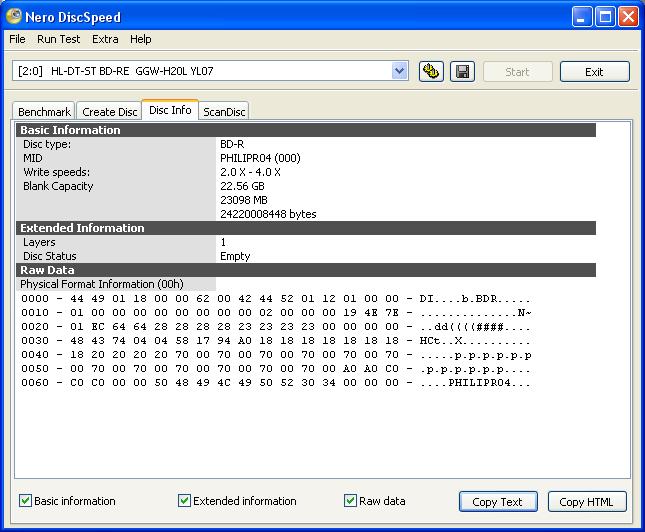Screen dimensions: 645x532
Task: Click the raw data row starting 0030
Action: pos(276,341)
